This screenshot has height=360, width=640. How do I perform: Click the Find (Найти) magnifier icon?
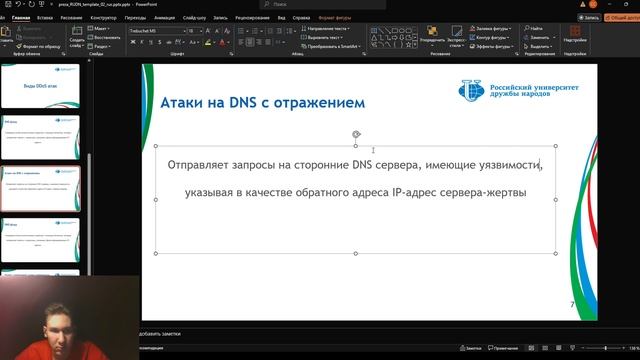pos(527,28)
